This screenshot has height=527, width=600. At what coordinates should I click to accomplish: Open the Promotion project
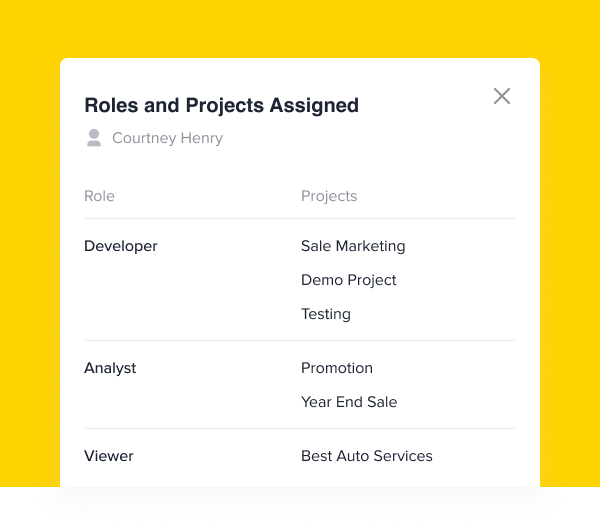[337, 368]
